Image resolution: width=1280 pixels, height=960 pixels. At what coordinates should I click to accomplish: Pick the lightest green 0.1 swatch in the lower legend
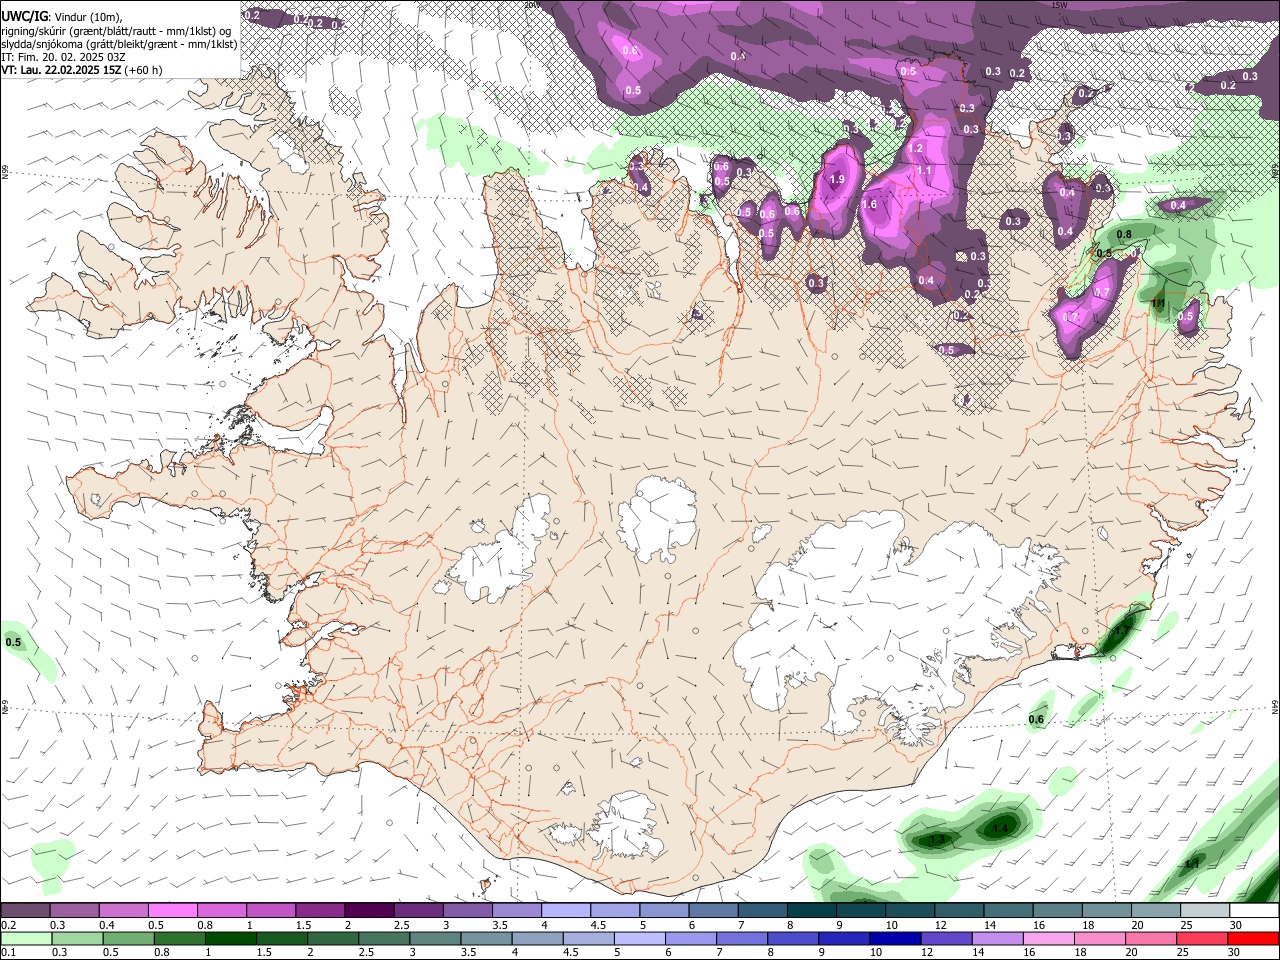pos(25,938)
